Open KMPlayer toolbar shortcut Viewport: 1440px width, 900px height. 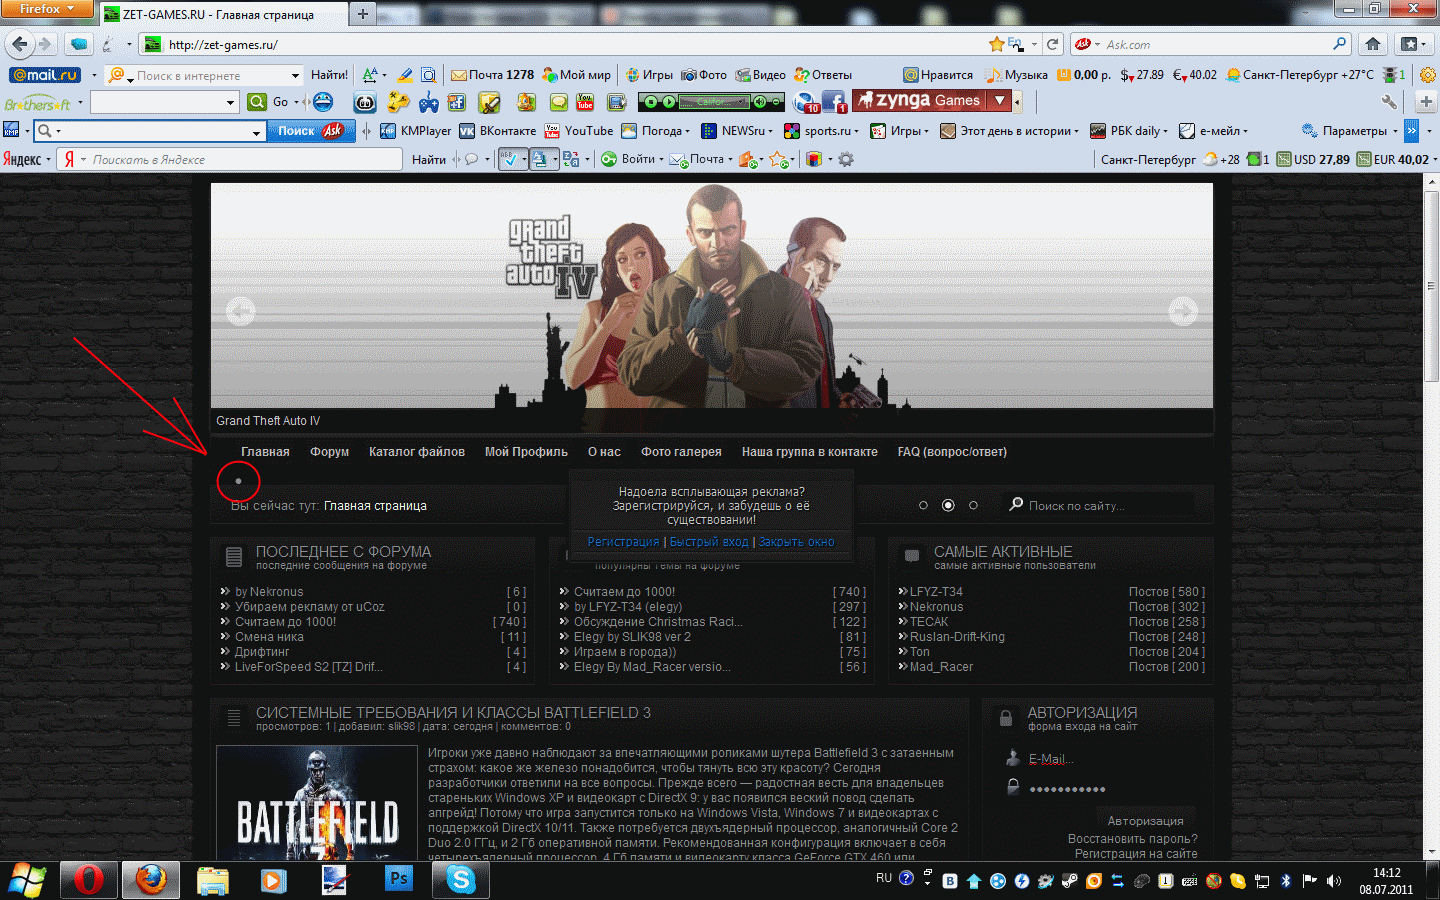click(x=416, y=131)
